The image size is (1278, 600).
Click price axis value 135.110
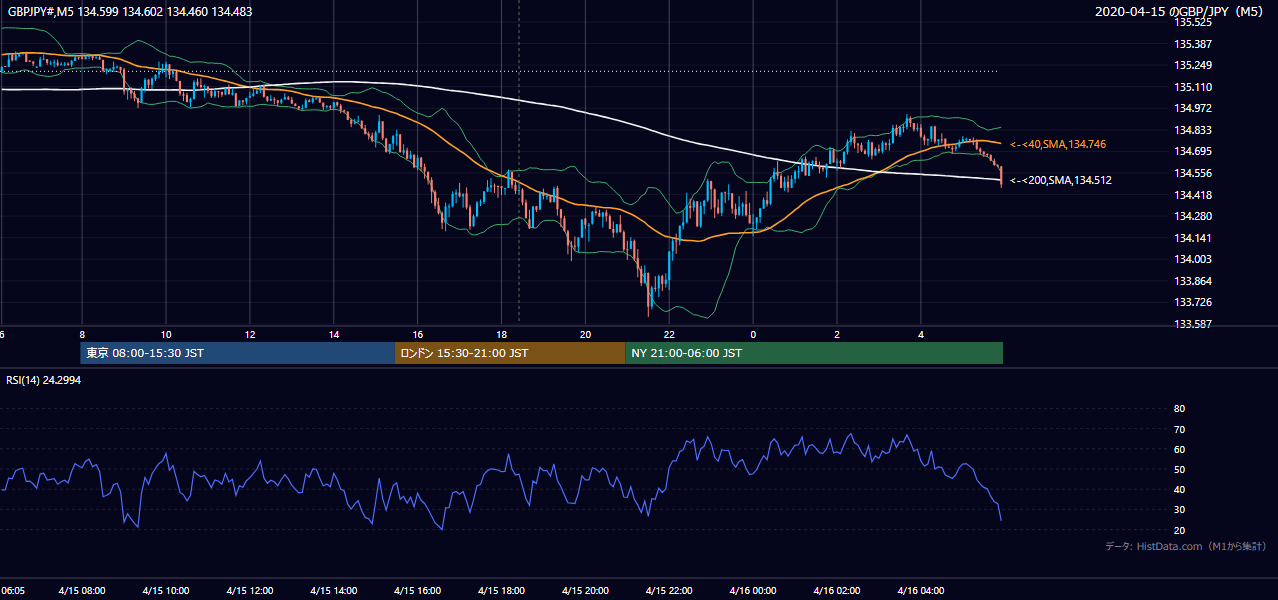click(1192, 87)
